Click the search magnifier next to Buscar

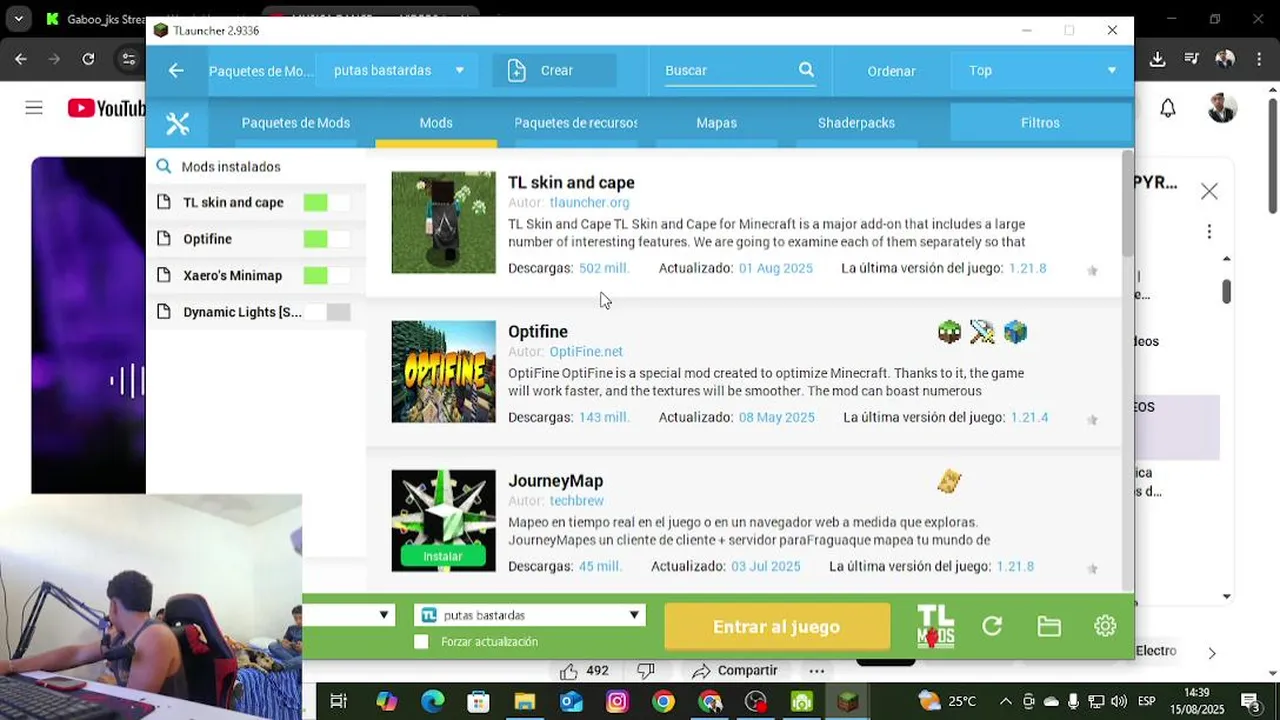pos(806,69)
